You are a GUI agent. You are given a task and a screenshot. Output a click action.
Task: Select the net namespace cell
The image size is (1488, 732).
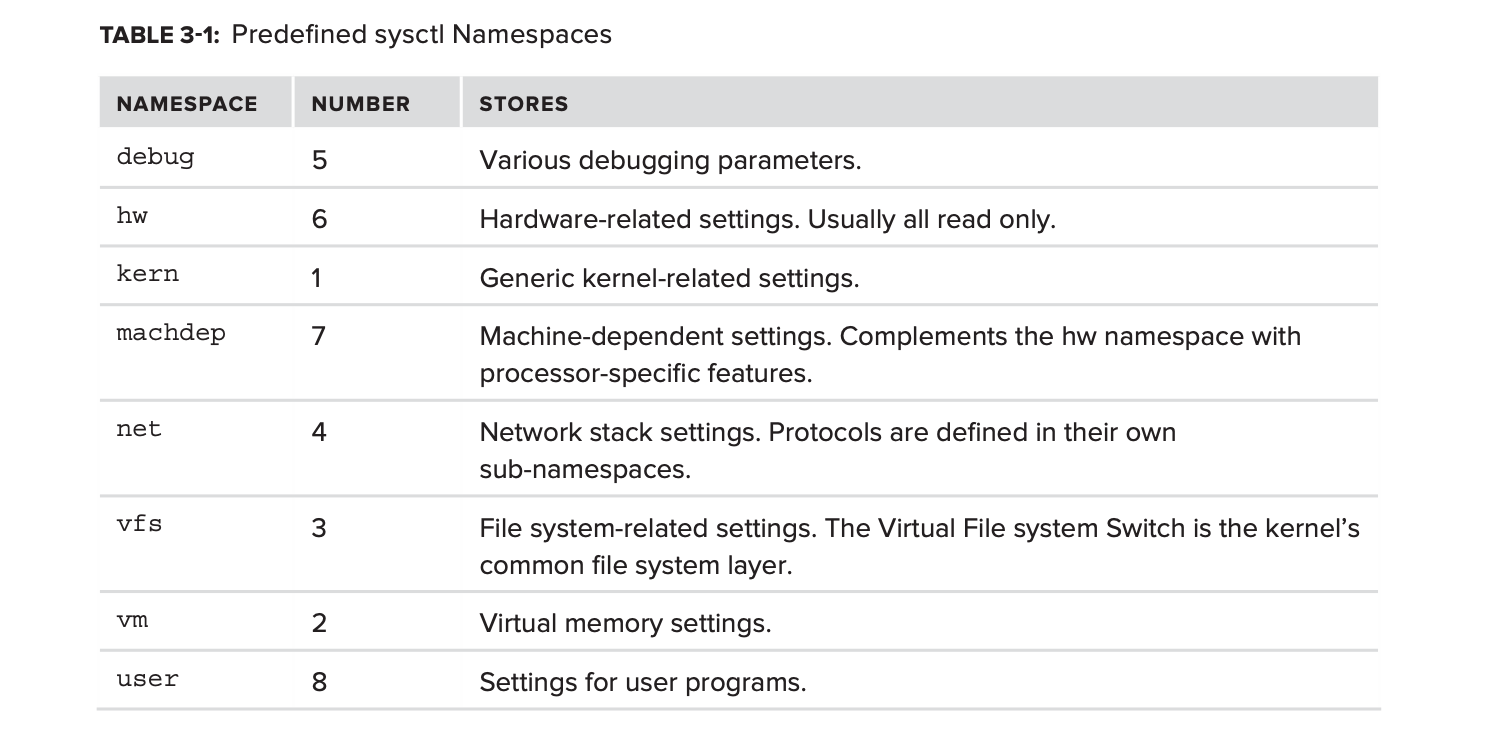(x=139, y=430)
